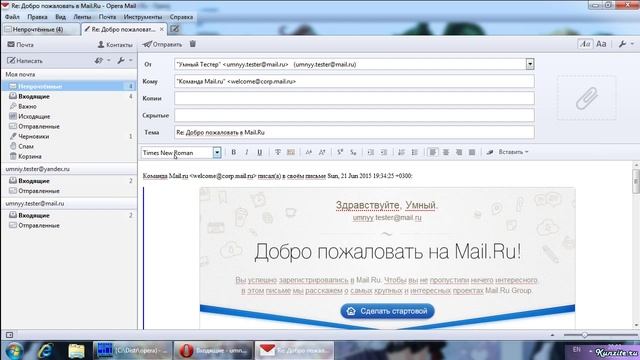Image resolution: width=640 pixels, height=360 pixels.
Task: Center-align the text
Action: coord(446,152)
